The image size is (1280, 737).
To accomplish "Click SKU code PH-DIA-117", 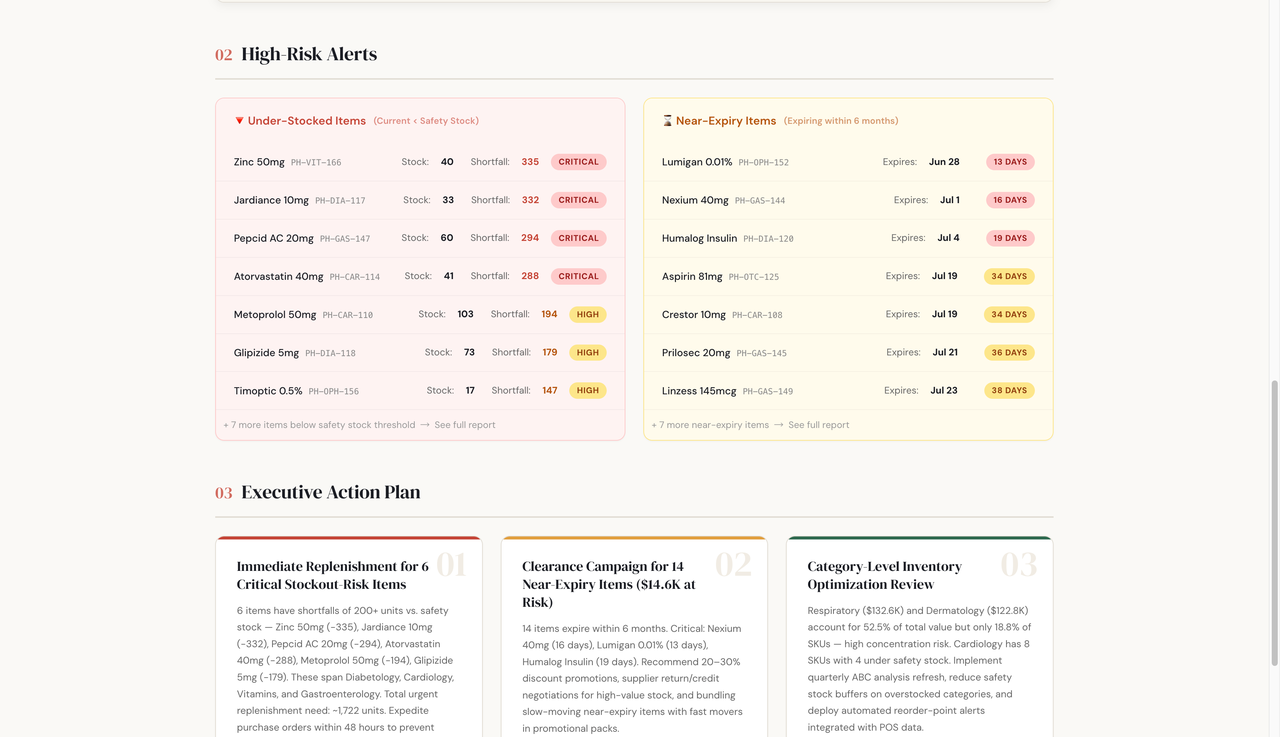I will coord(340,201).
